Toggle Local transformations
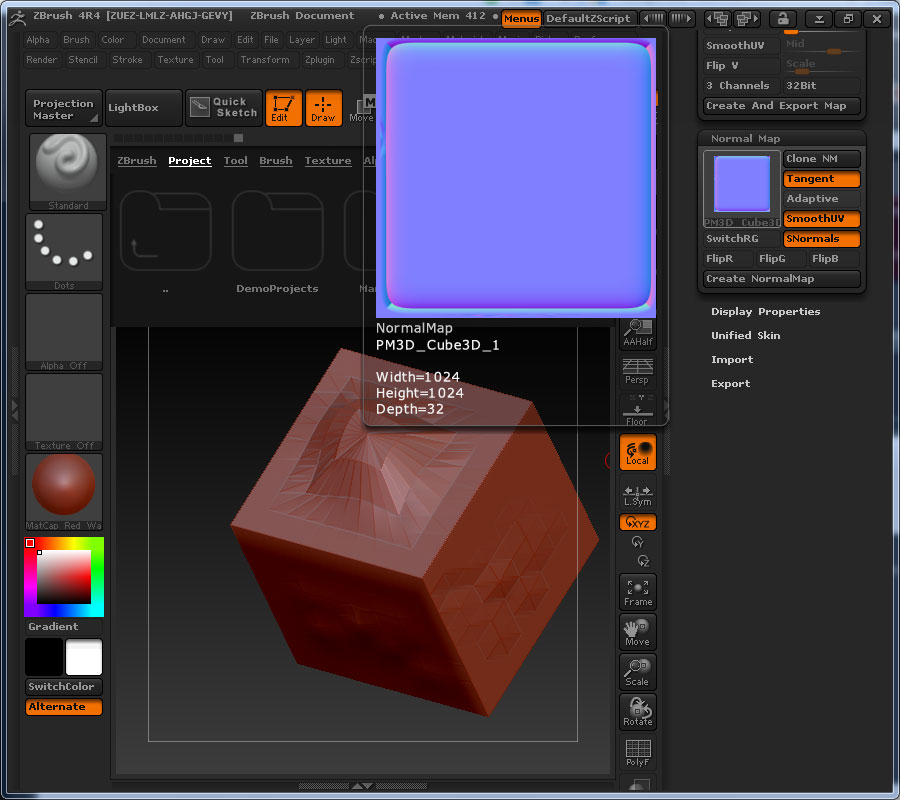Image resolution: width=900 pixels, height=800 pixels. (638, 452)
